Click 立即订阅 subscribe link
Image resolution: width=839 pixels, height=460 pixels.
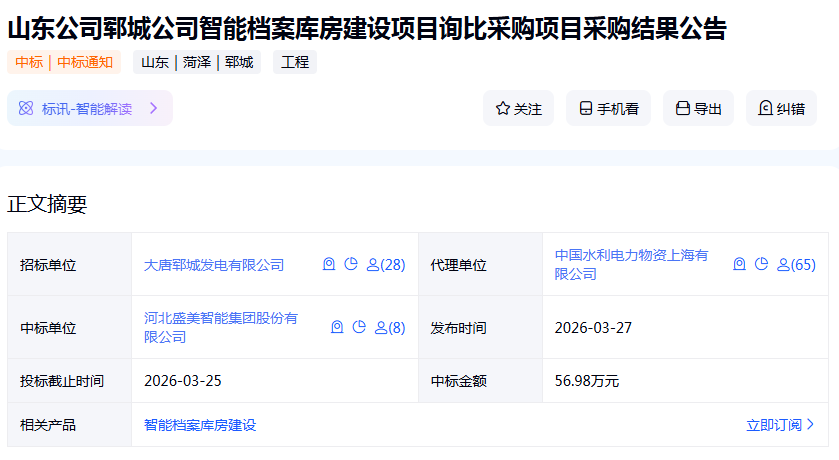coord(780,425)
